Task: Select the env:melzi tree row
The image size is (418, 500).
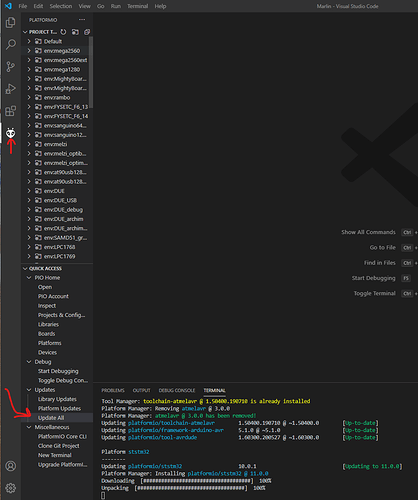Action: coord(57,144)
